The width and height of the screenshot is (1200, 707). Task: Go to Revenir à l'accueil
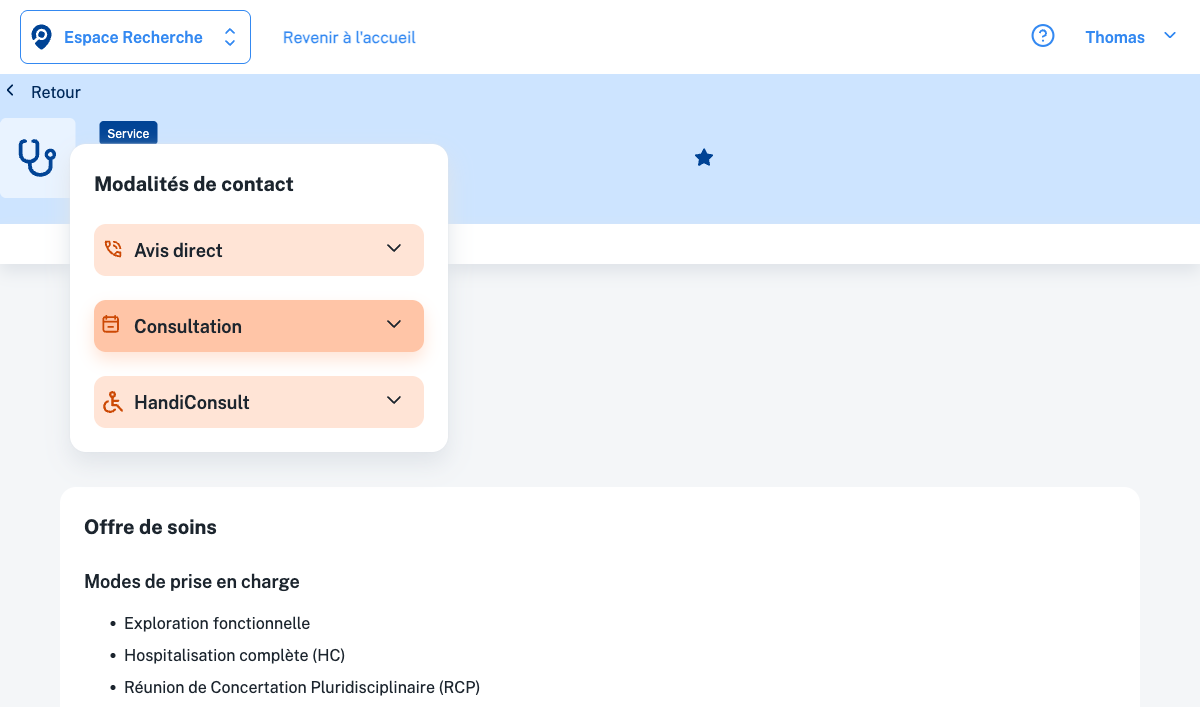pos(349,38)
